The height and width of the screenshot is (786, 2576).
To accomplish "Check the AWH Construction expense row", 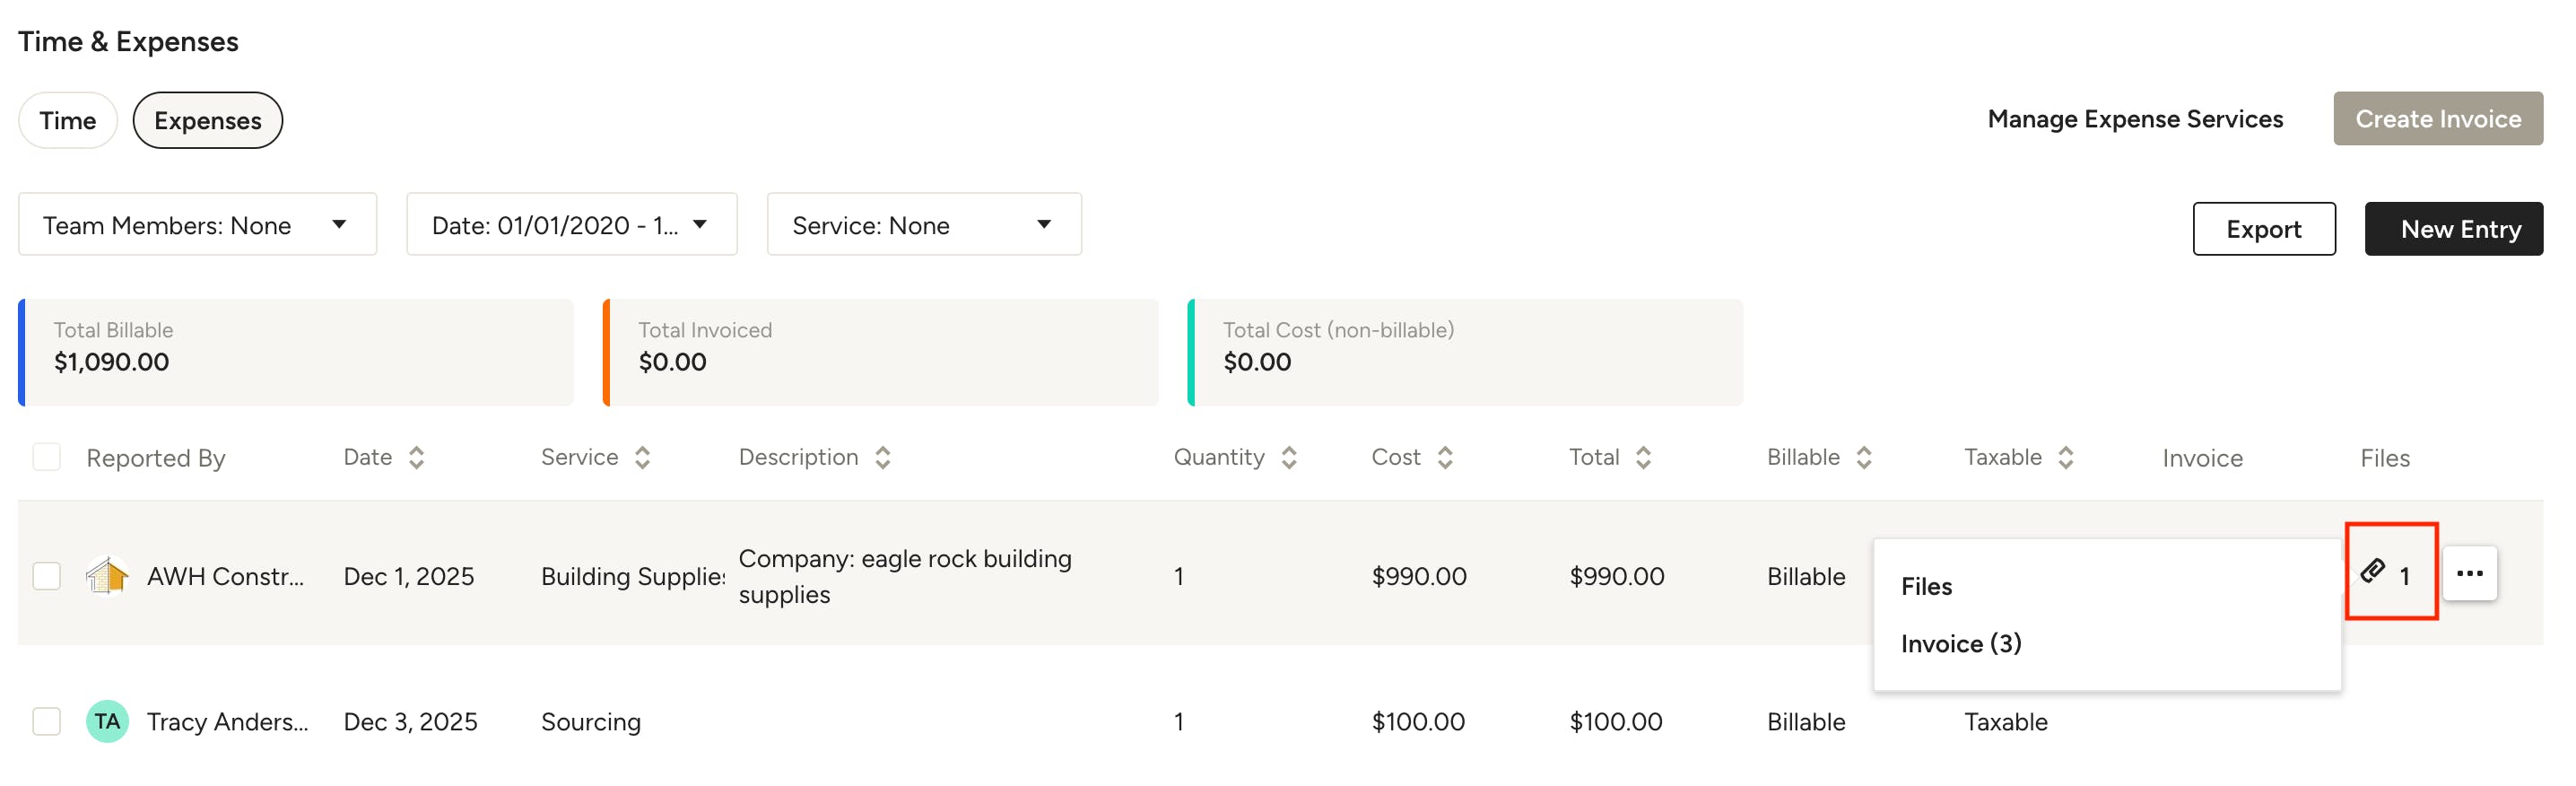I will pos(47,576).
